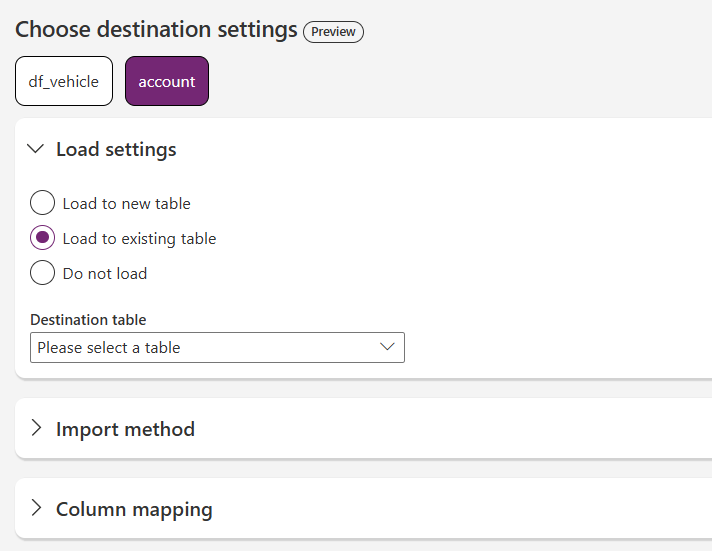Viewport: 712px width, 551px height.
Task: Choose the Load to existing table radio button
Action: coord(42,238)
